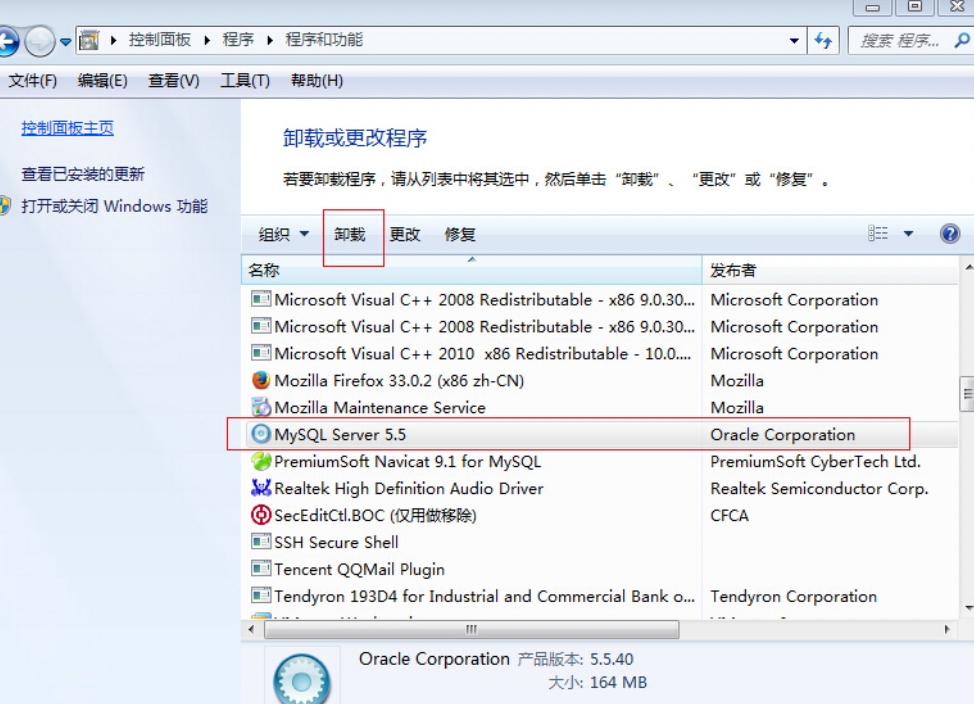Click the Forward navigation arrow button
Viewport: 974px width, 704px height.
pos(40,41)
